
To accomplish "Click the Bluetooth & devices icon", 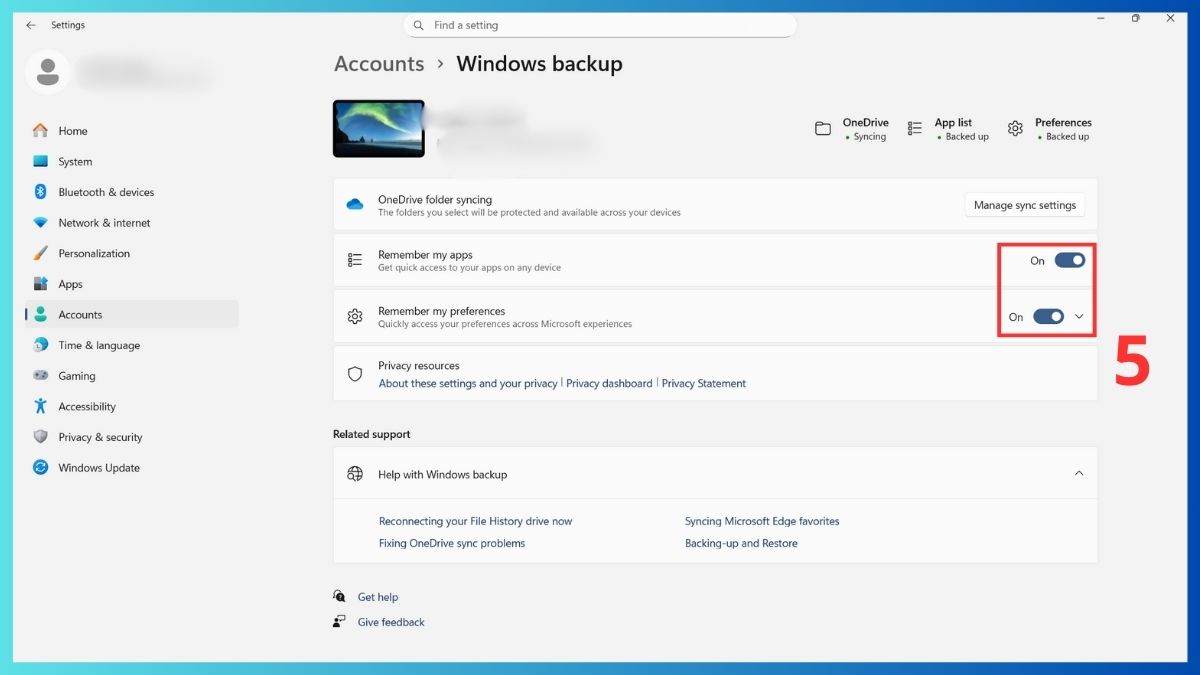I will (40, 192).
